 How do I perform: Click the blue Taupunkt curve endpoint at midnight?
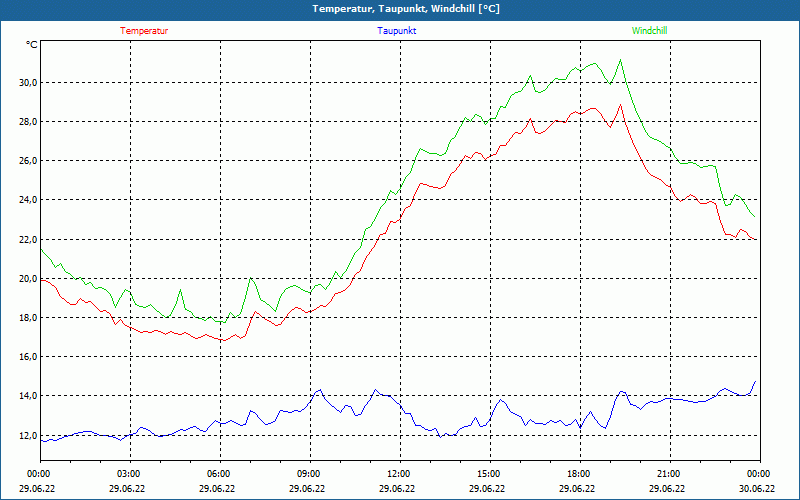755,382
